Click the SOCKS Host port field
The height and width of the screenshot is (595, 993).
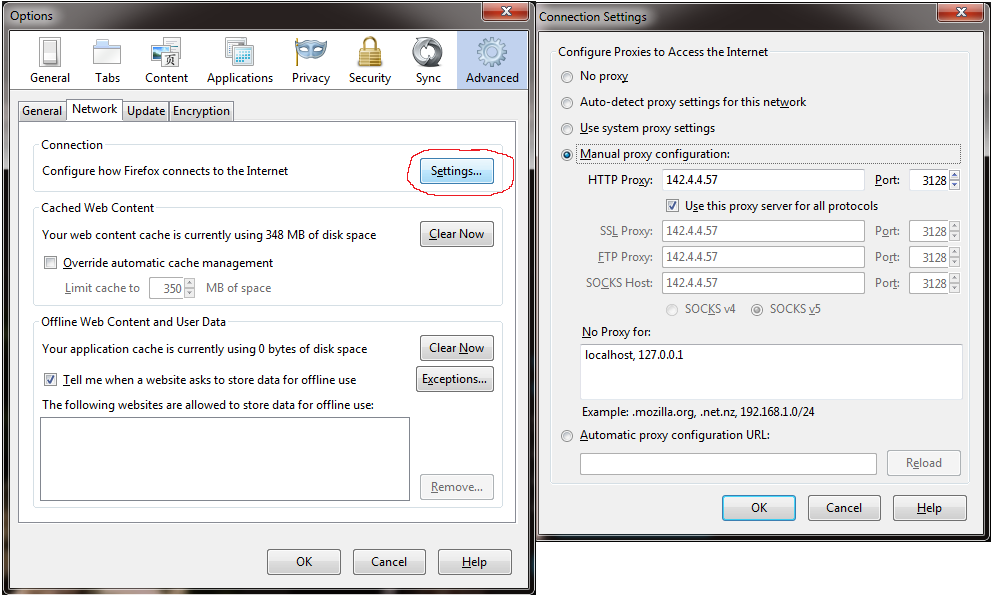pos(929,284)
